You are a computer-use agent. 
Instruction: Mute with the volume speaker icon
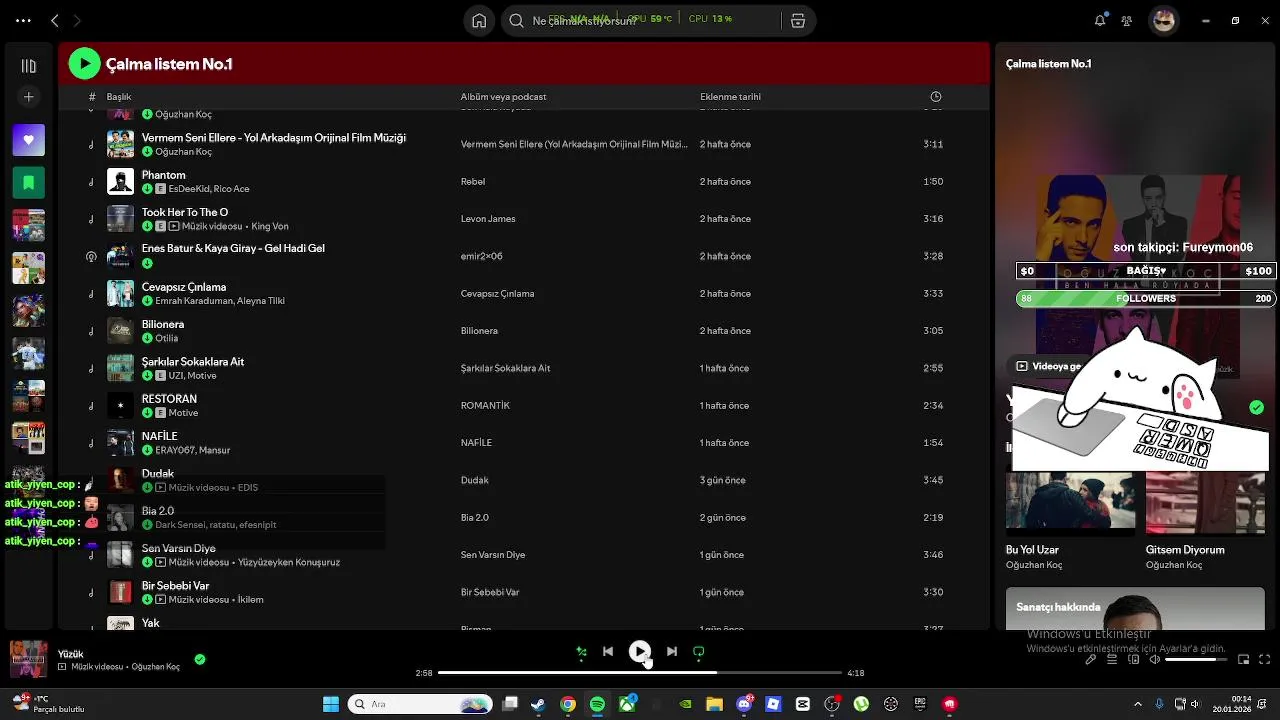tap(1155, 659)
